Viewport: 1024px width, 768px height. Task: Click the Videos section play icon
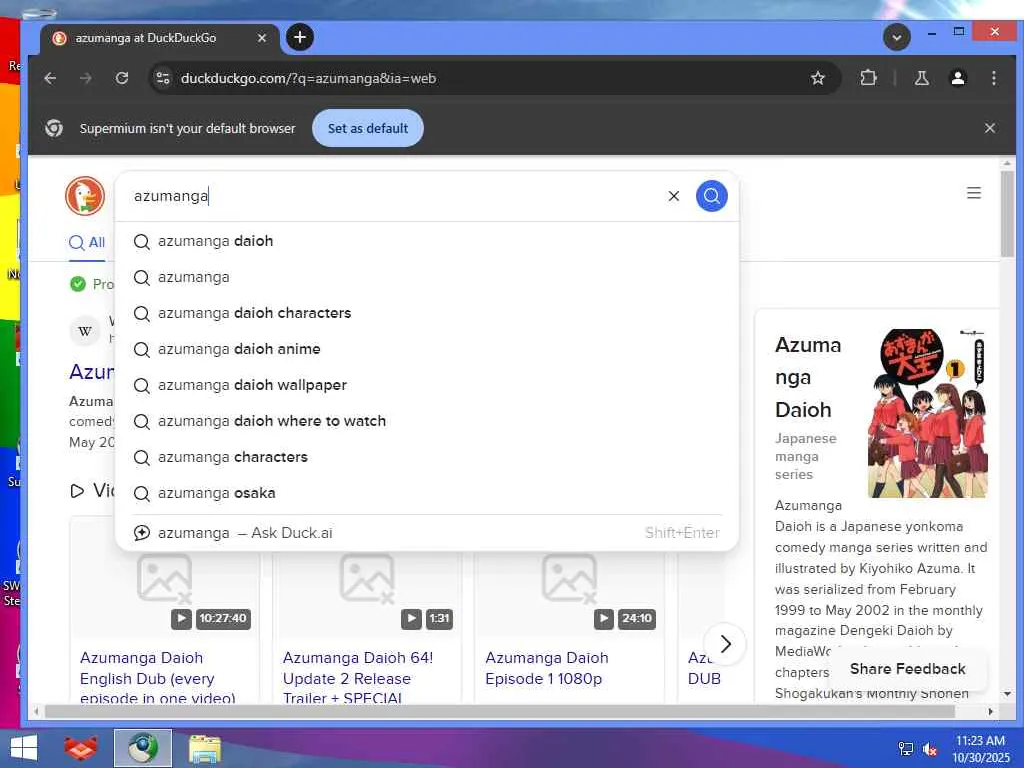[77, 490]
